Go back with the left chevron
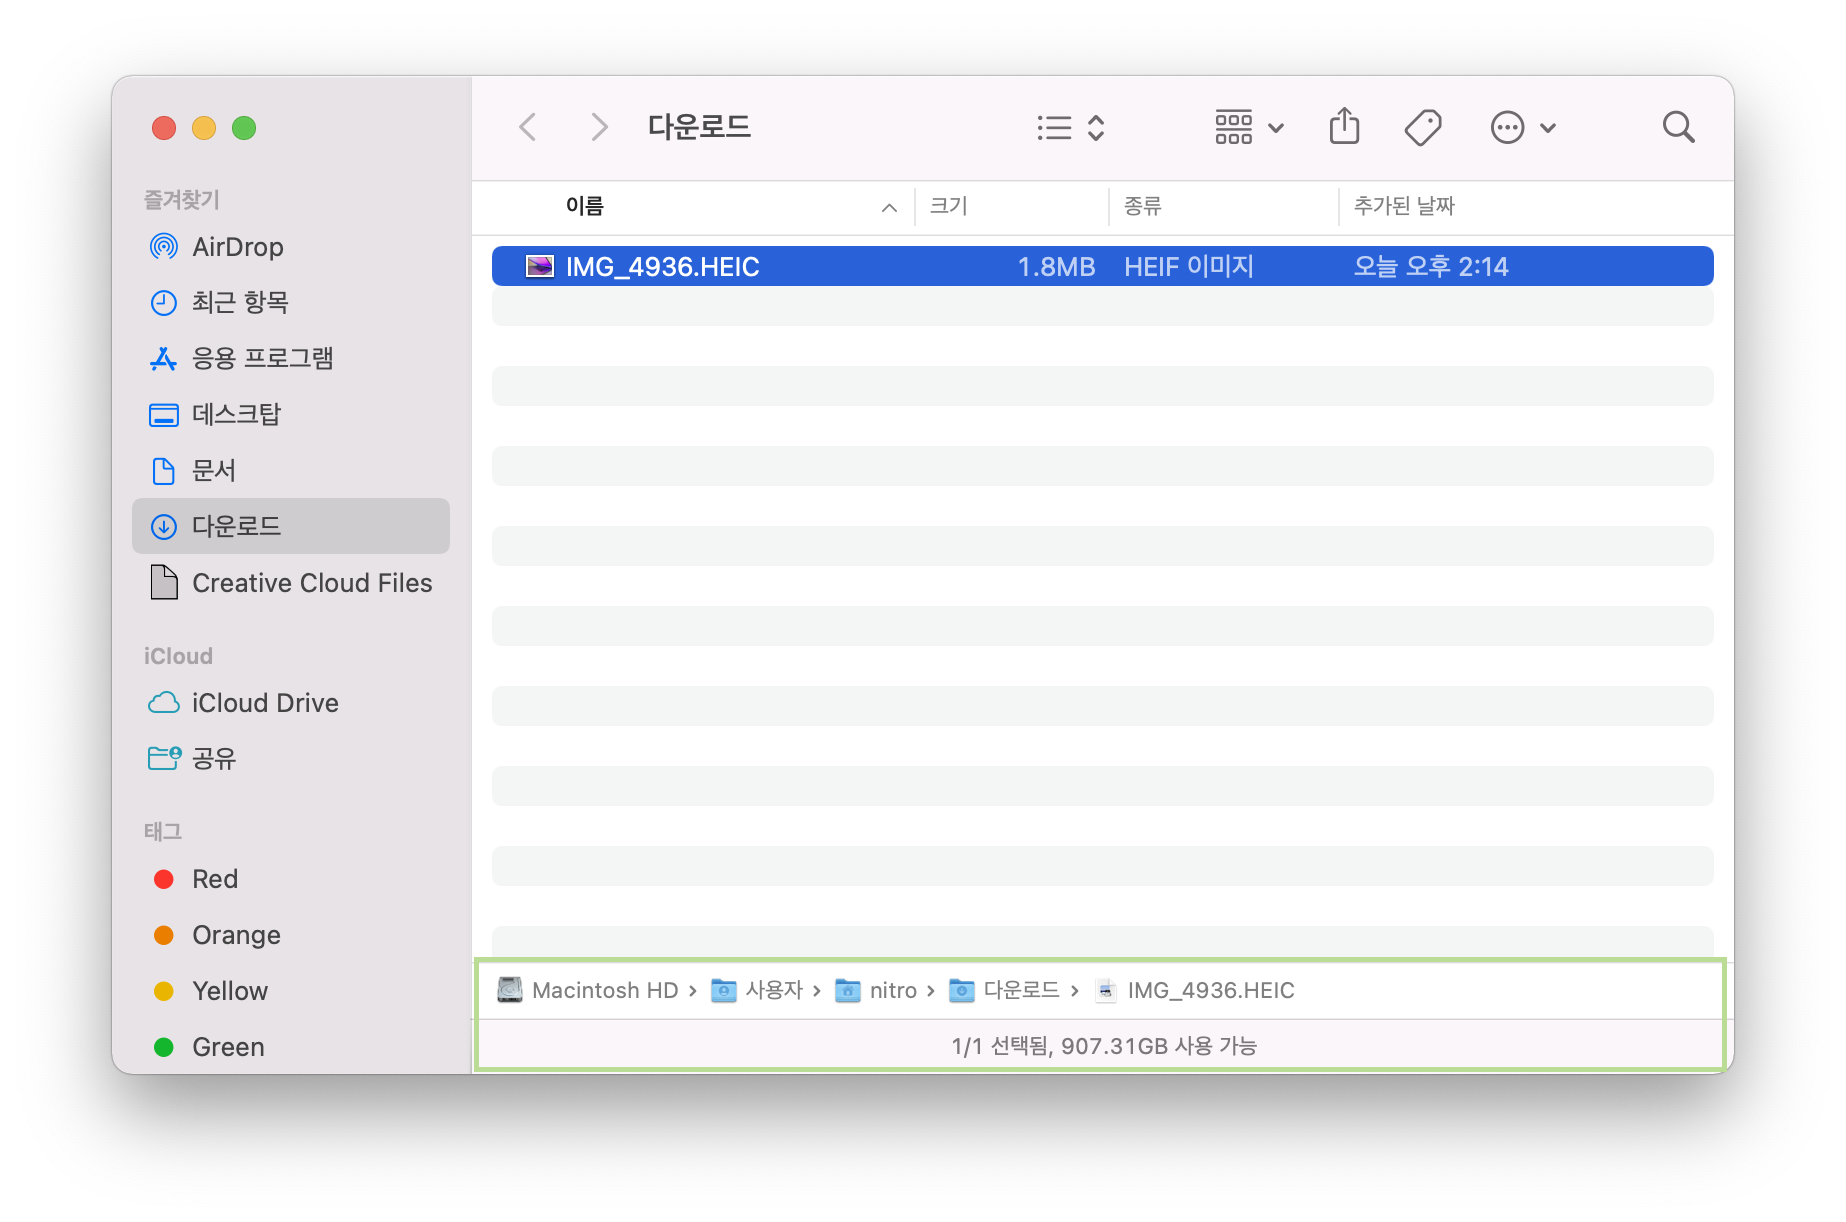 pos(528,127)
